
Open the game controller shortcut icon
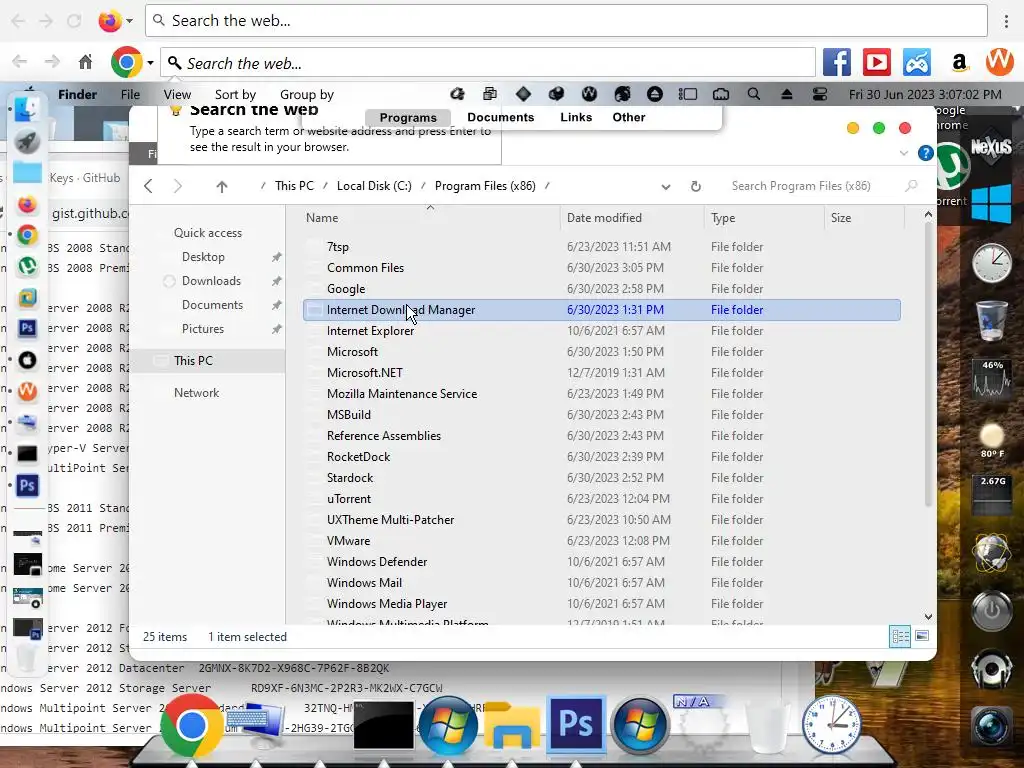click(x=917, y=63)
